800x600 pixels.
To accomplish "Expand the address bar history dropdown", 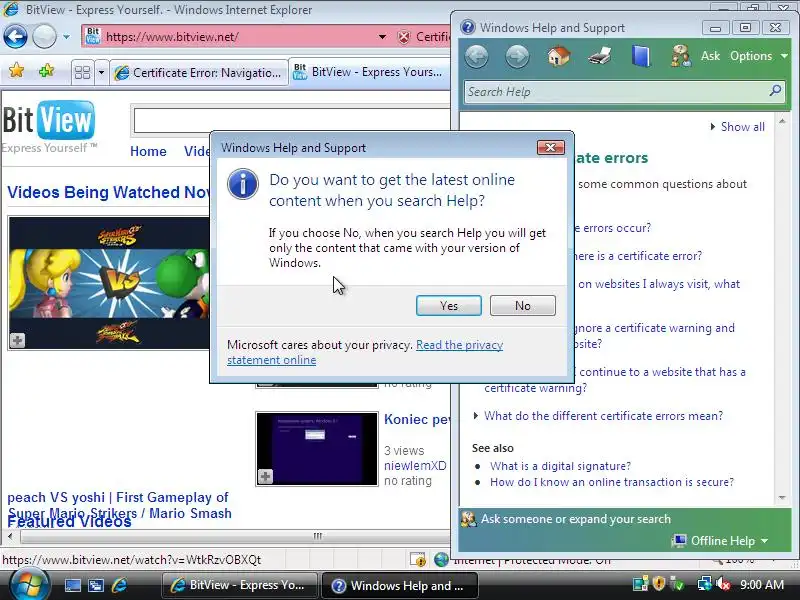I will 382,37.
